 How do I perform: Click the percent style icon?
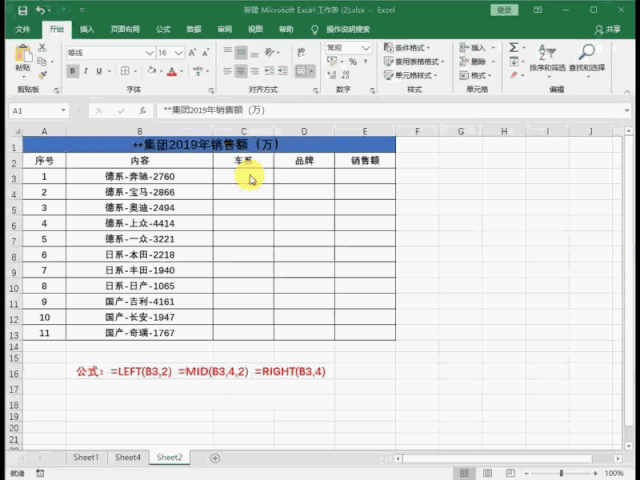[x=353, y=62]
